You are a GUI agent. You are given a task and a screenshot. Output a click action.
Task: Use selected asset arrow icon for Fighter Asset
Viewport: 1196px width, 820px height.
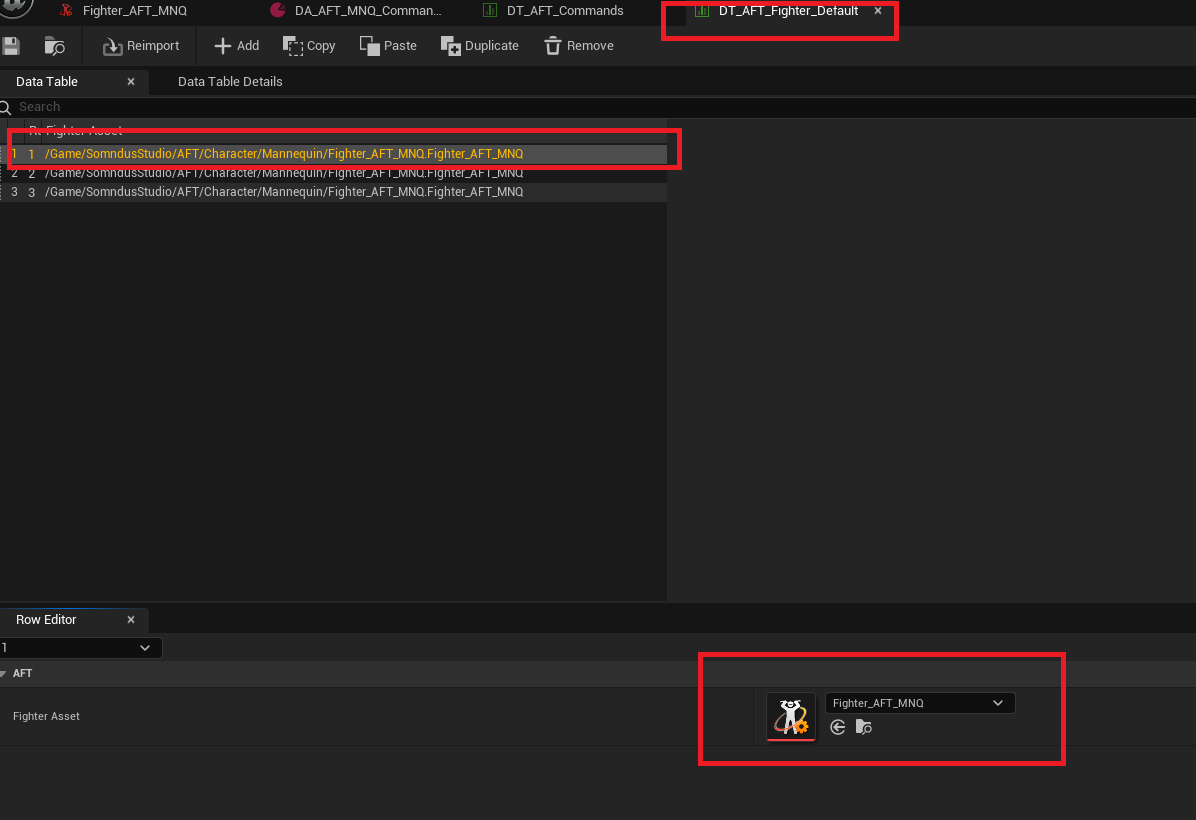click(x=838, y=727)
